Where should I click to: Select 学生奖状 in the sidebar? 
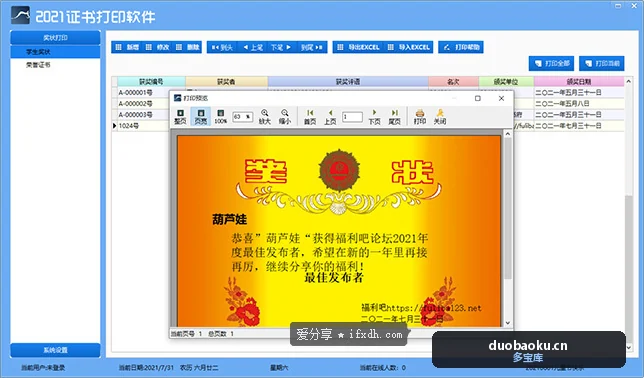coord(55,52)
